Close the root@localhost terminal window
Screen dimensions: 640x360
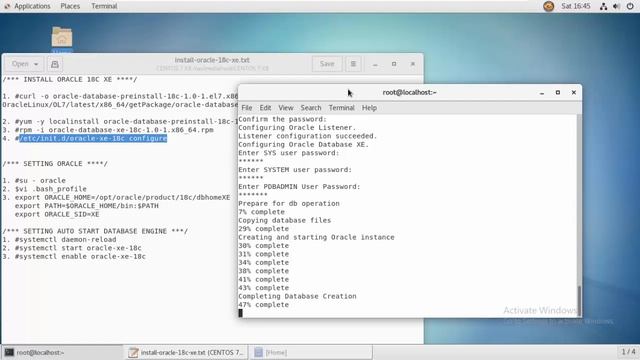click(x=573, y=93)
